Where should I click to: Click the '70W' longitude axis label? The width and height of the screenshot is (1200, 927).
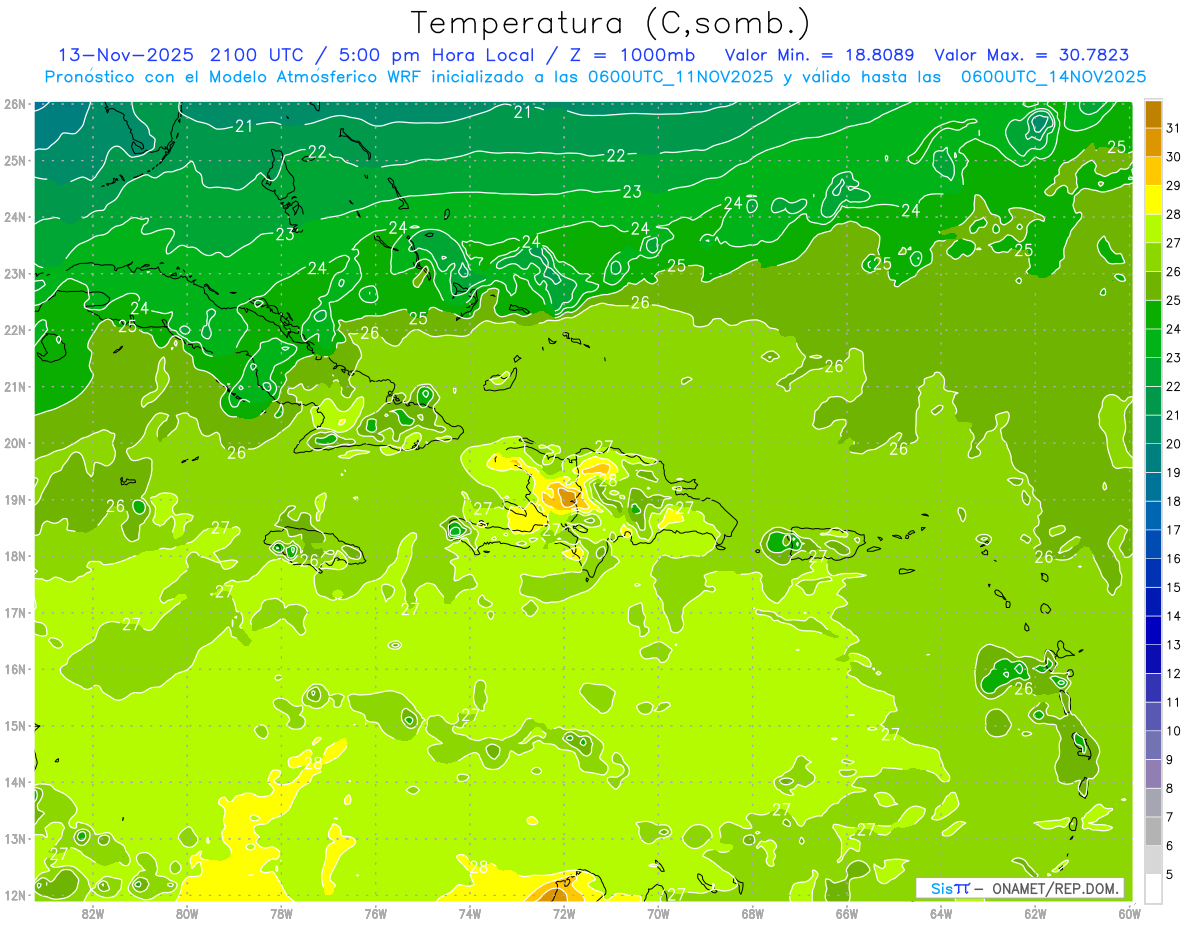(658, 913)
